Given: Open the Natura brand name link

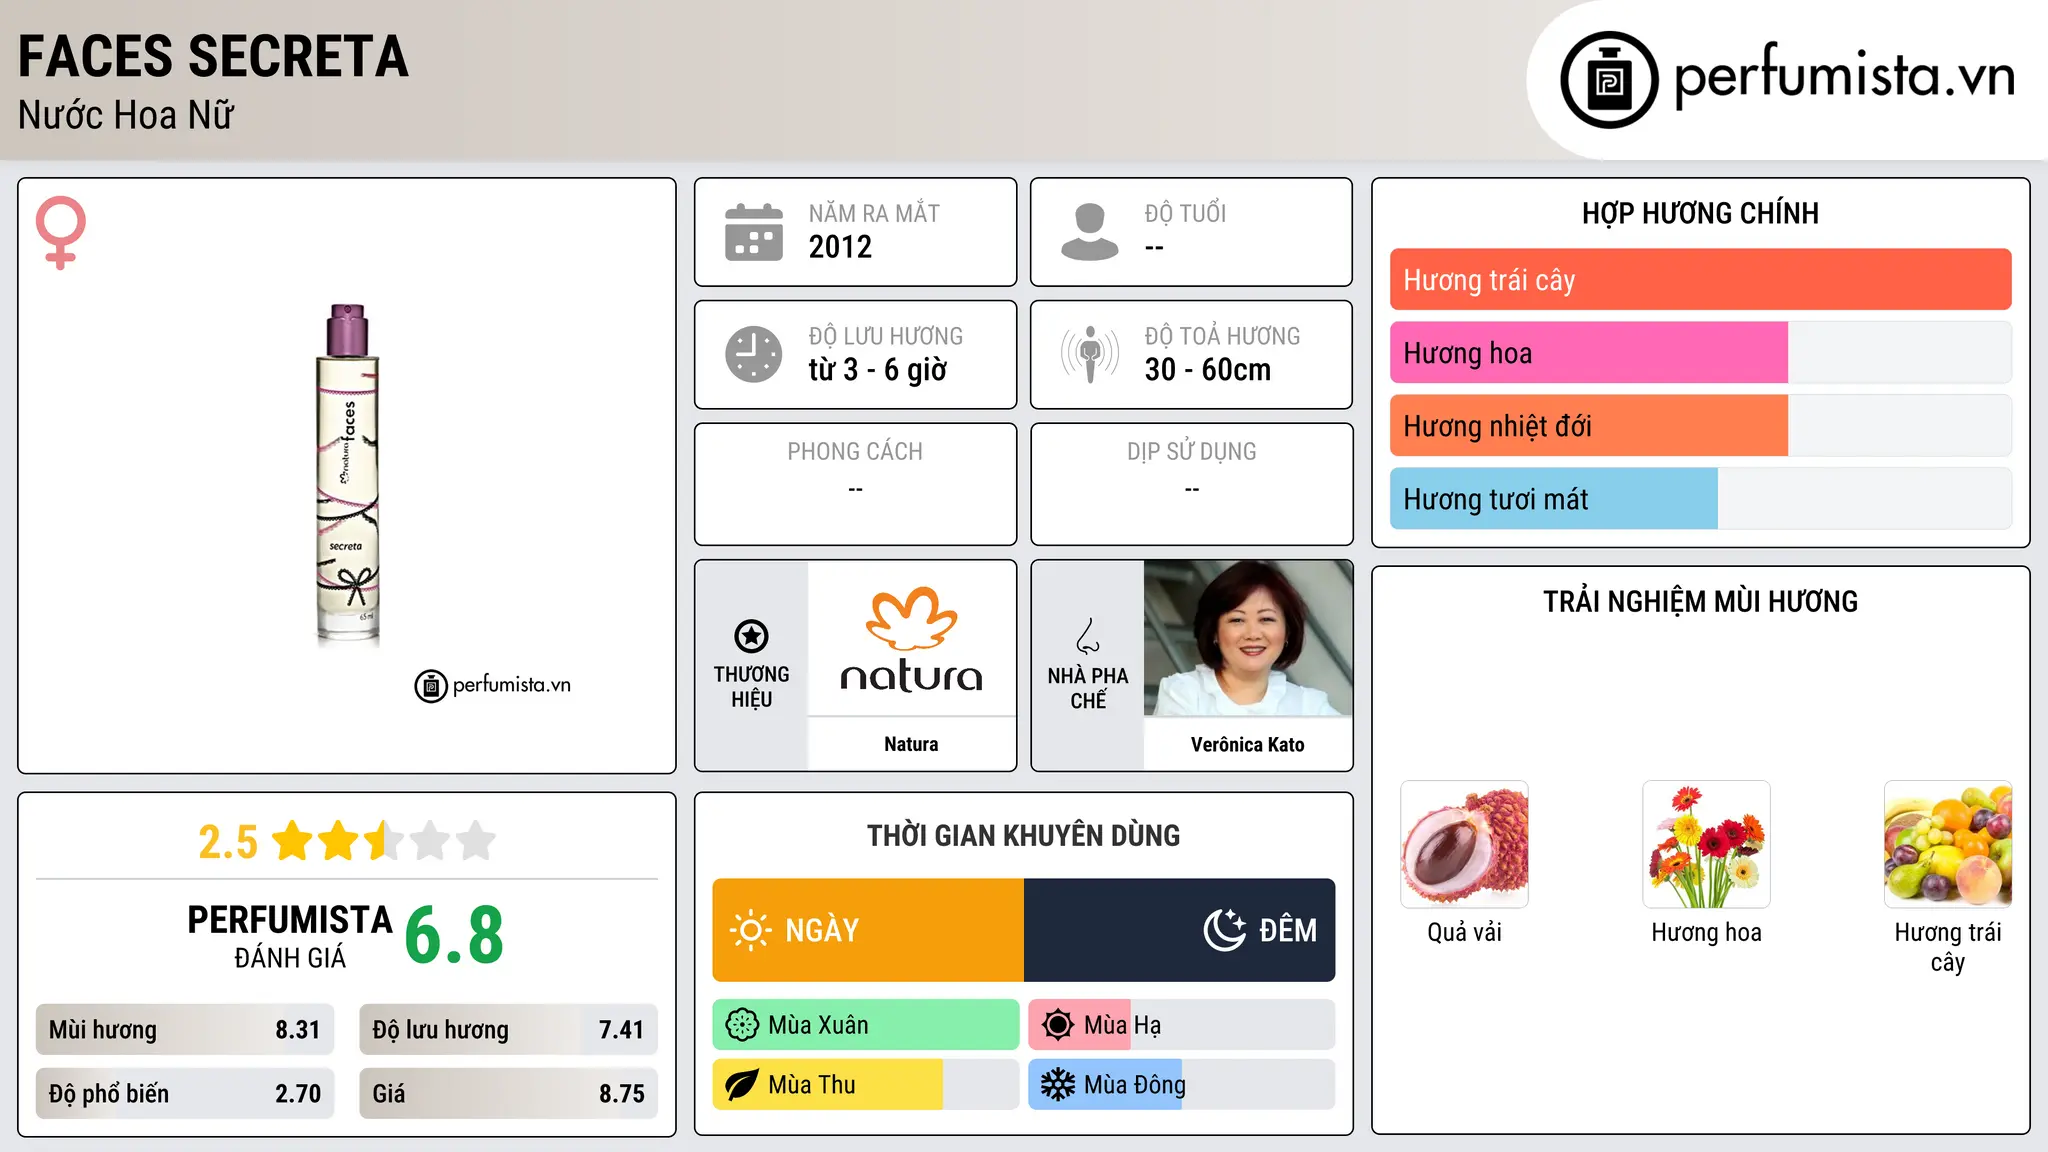Looking at the screenshot, I should [x=911, y=744].
